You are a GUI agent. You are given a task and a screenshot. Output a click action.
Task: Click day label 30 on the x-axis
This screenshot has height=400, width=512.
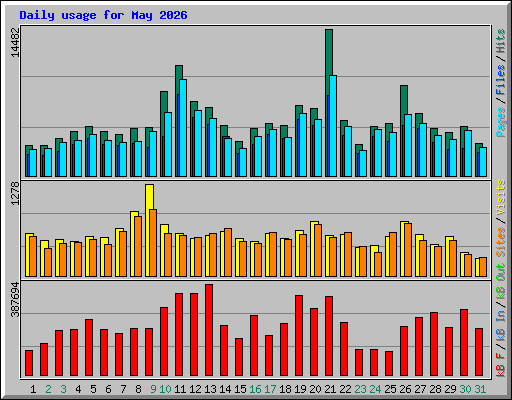tap(465, 389)
